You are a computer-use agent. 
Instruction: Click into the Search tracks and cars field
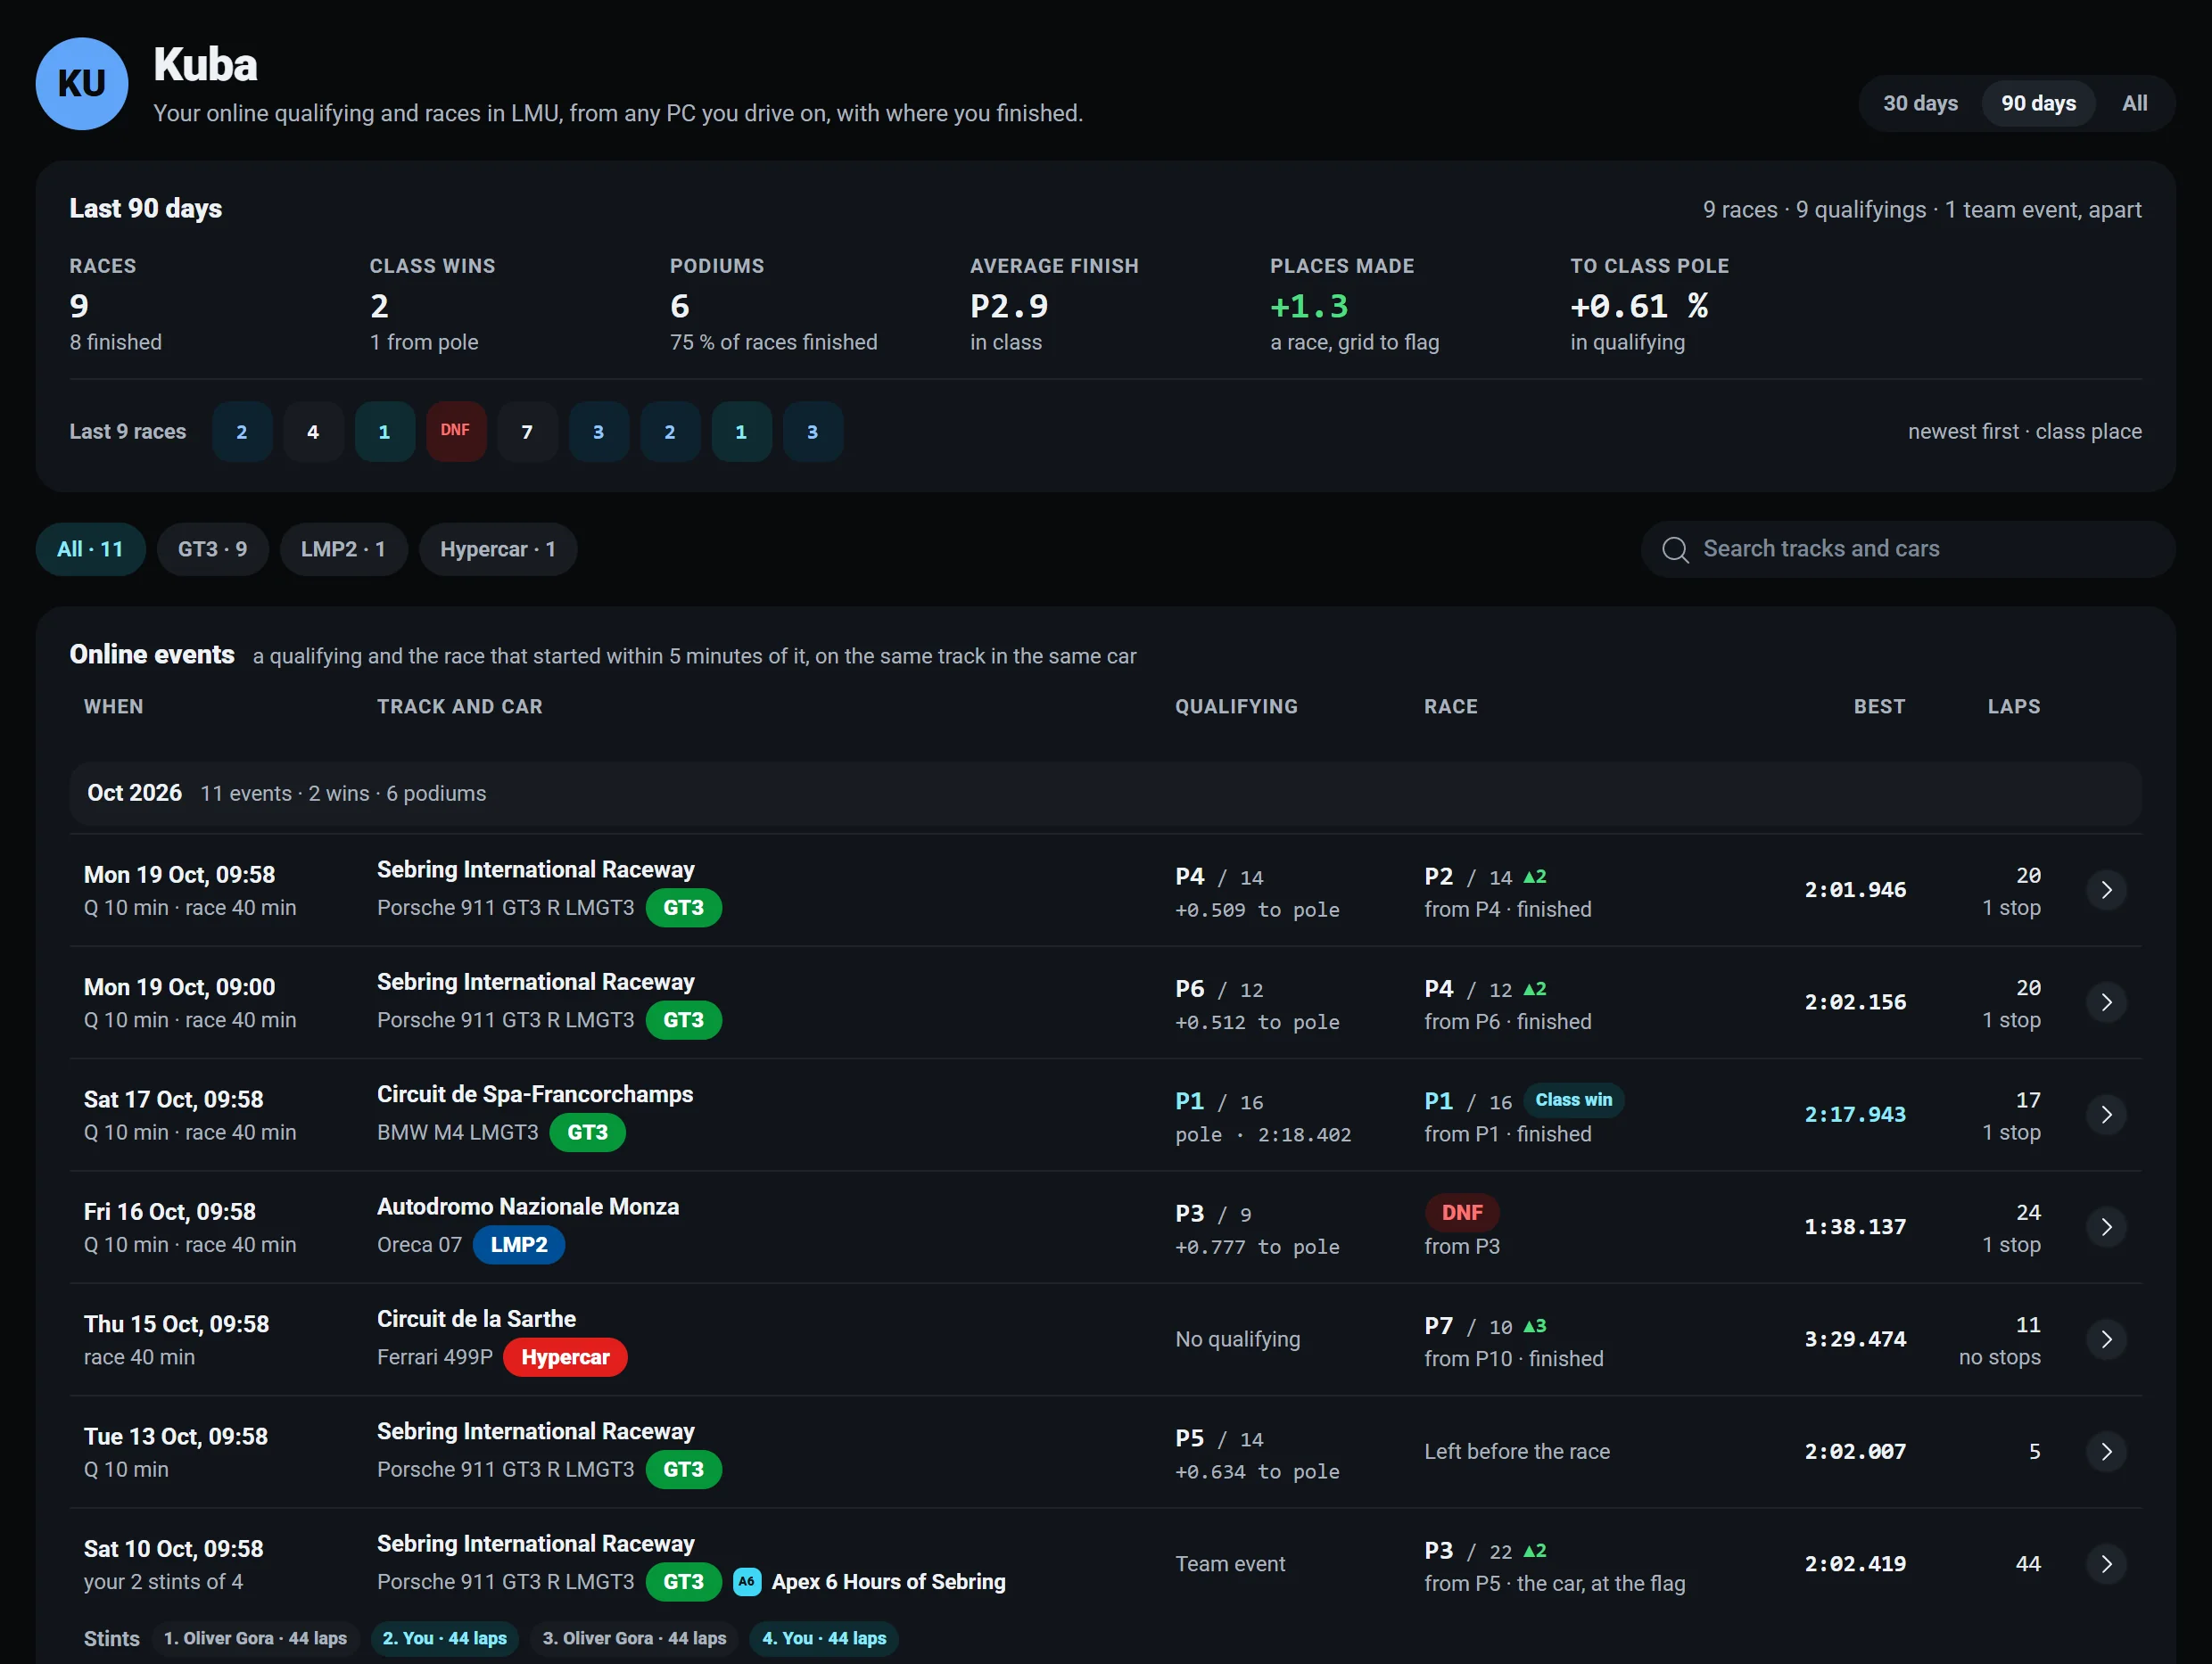1907,549
